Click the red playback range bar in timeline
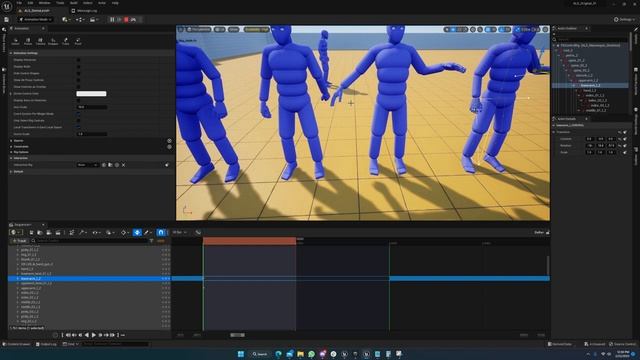The image size is (640, 360). pos(249,241)
